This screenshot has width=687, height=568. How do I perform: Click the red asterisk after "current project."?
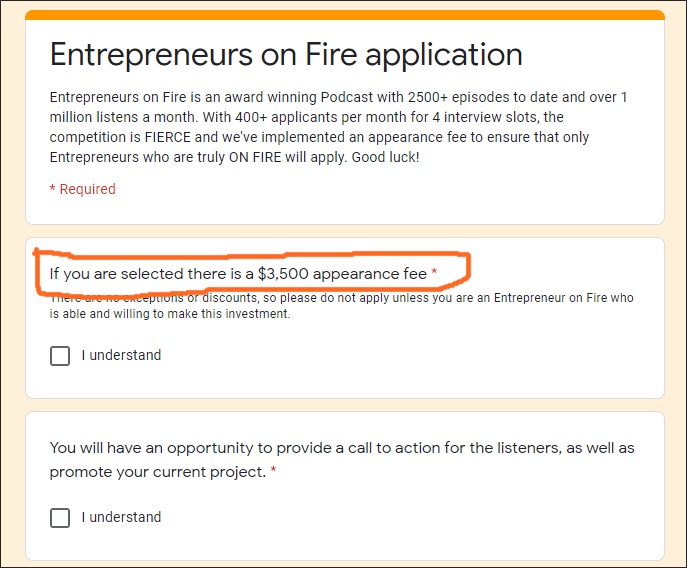coord(274,472)
